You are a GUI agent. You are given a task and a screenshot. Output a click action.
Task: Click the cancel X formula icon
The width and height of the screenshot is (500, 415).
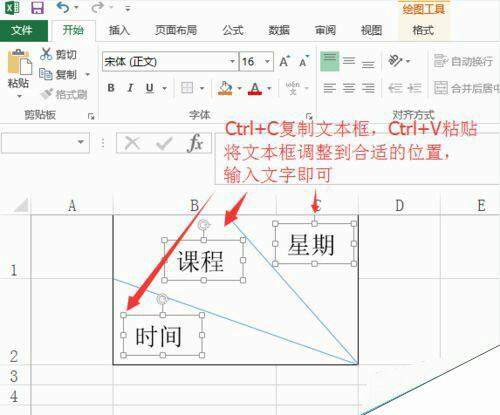132,143
